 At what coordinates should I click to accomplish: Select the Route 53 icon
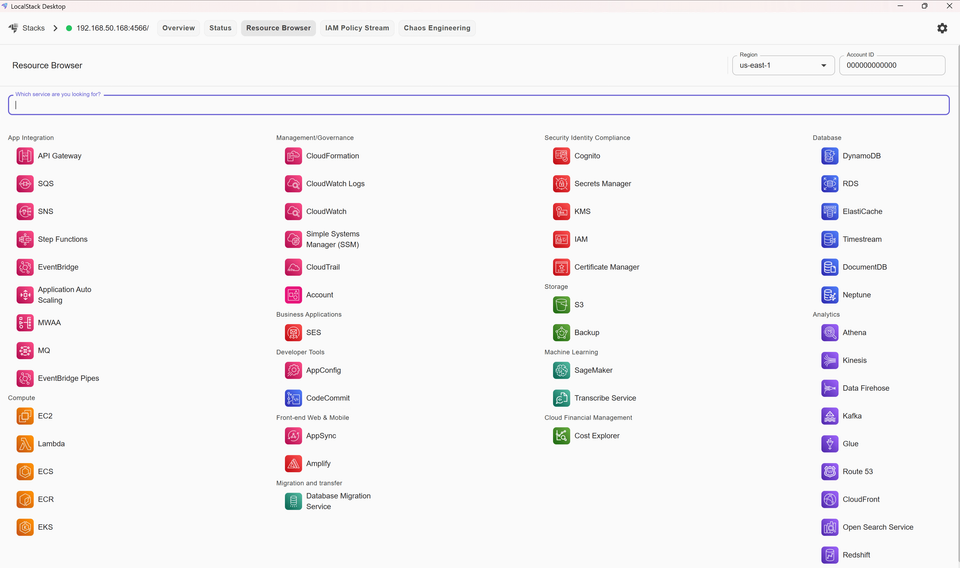[x=830, y=471]
